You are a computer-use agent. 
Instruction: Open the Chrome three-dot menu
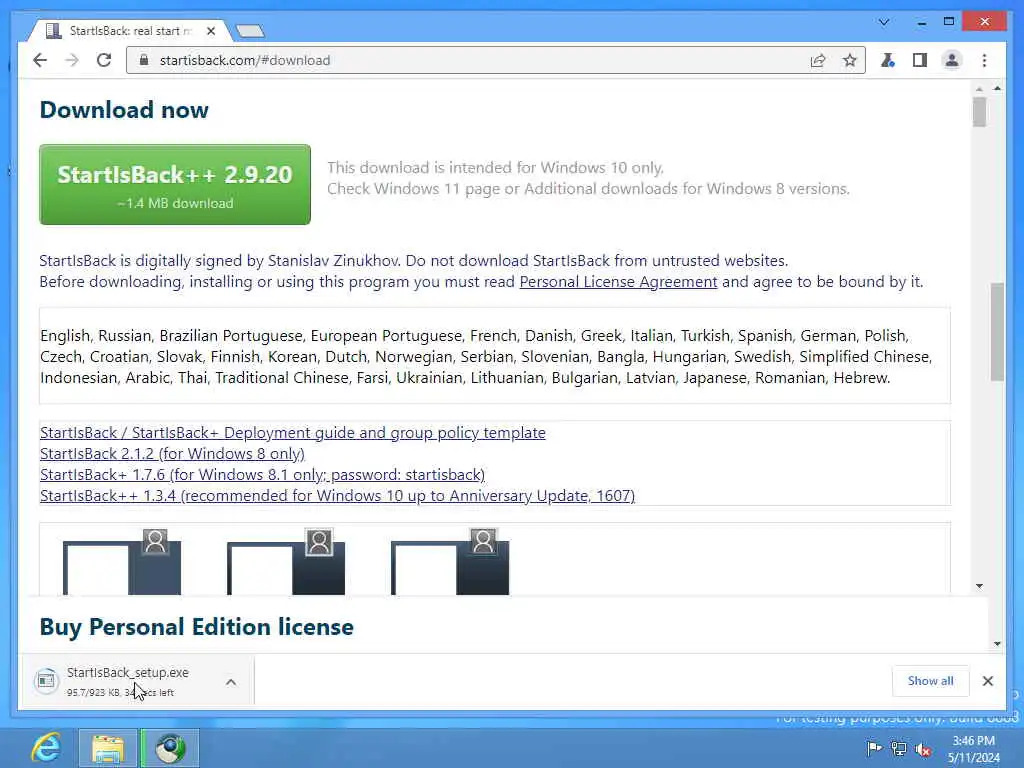(984, 61)
